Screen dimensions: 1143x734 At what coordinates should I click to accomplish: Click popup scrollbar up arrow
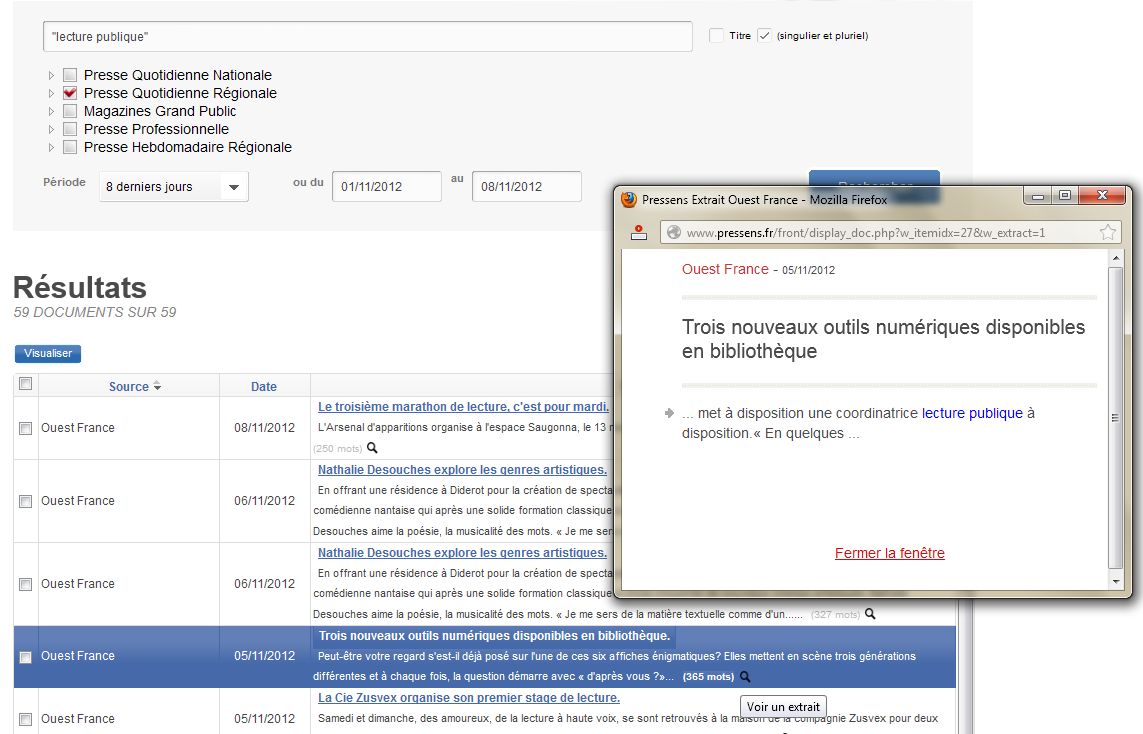(x=1115, y=258)
